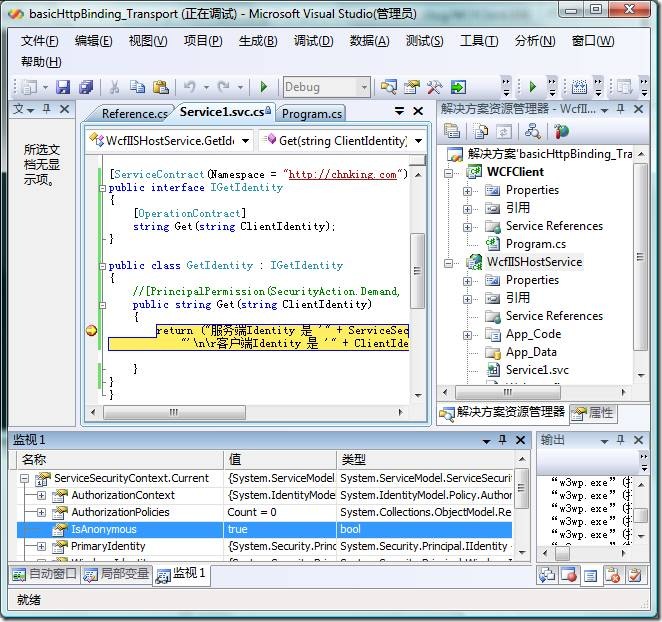Click the Output window icon at bottom right
Image resolution: width=662 pixels, height=622 pixels.
click(x=591, y=575)
